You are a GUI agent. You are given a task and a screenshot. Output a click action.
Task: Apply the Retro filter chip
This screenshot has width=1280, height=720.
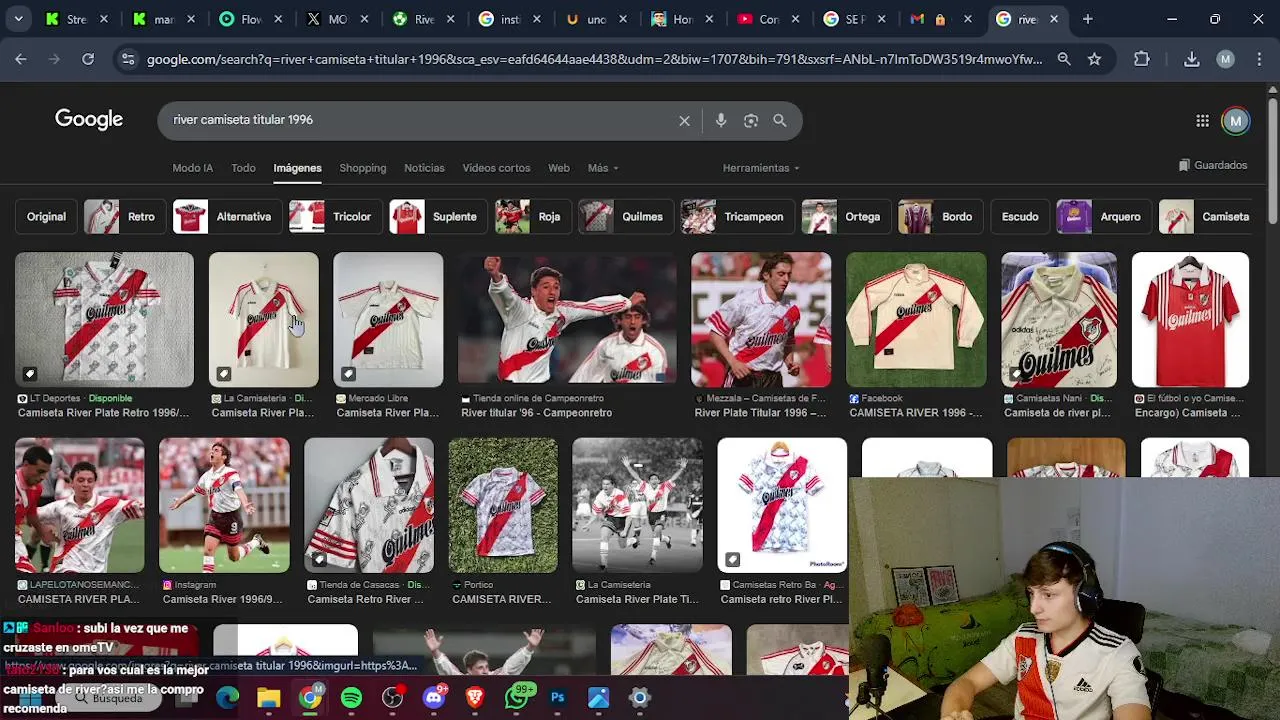(x=125, y=217)
